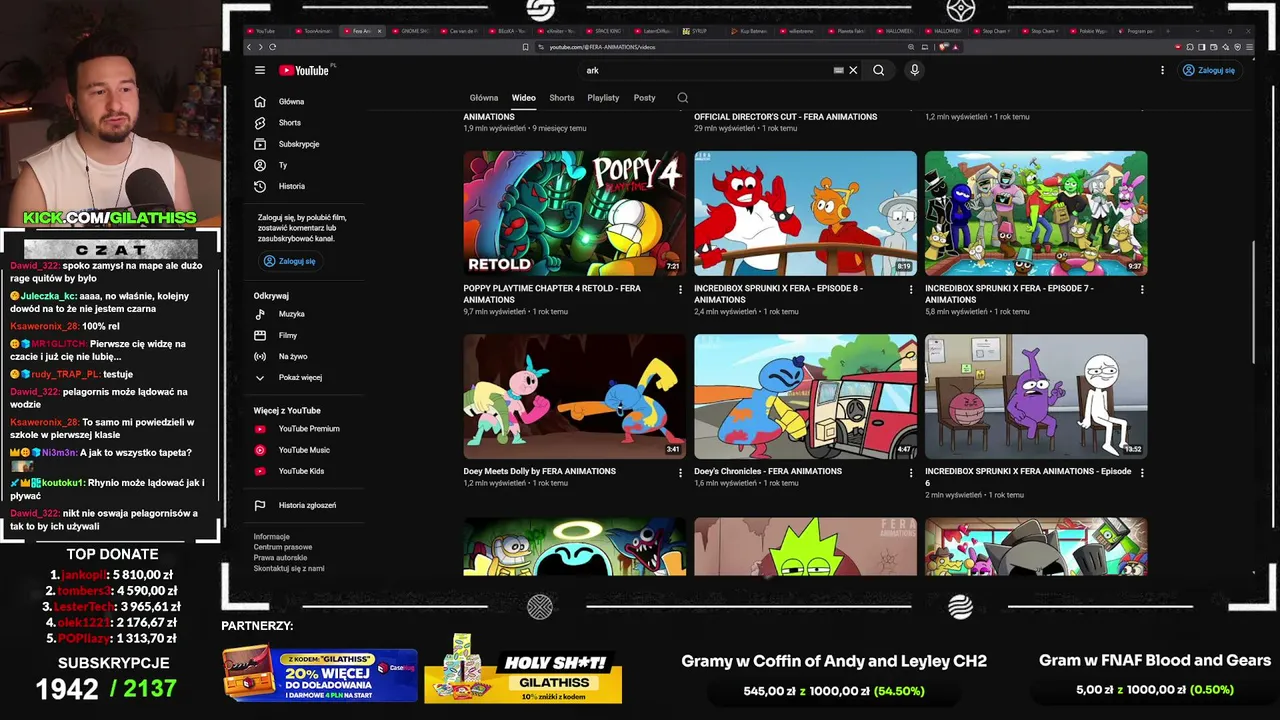Go to the YouTube logo home
The image size is (1280, 720).
[304, 70]
